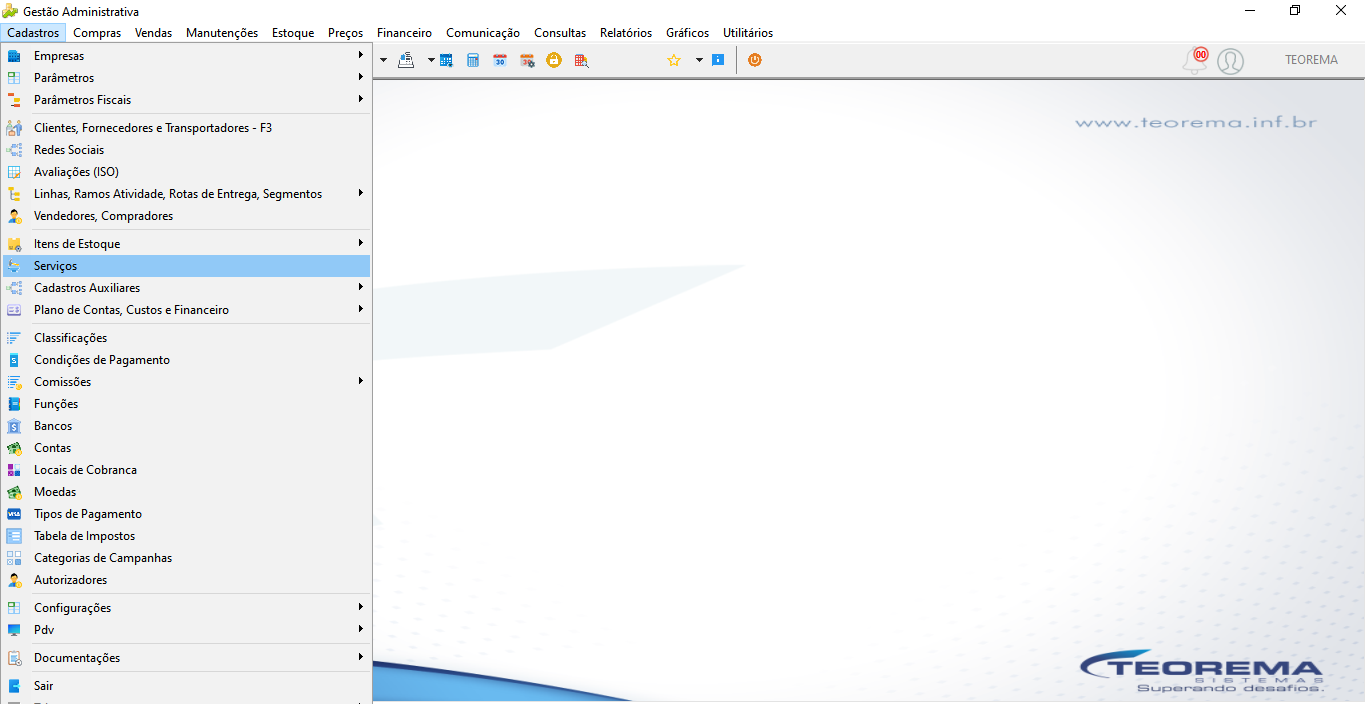Expand the Empresas submenu arrow

click(x=361, y=56)
